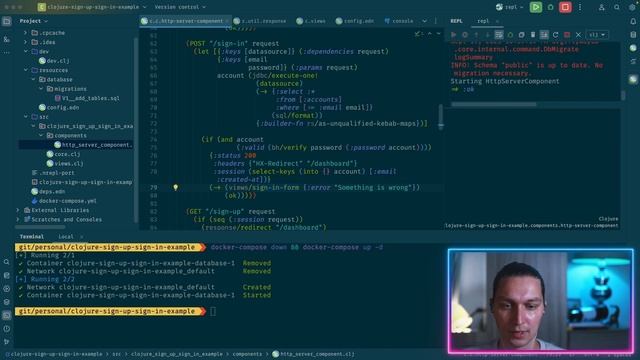Switch to the c.views editor tab
640x360 pixels.
(311, 21)
